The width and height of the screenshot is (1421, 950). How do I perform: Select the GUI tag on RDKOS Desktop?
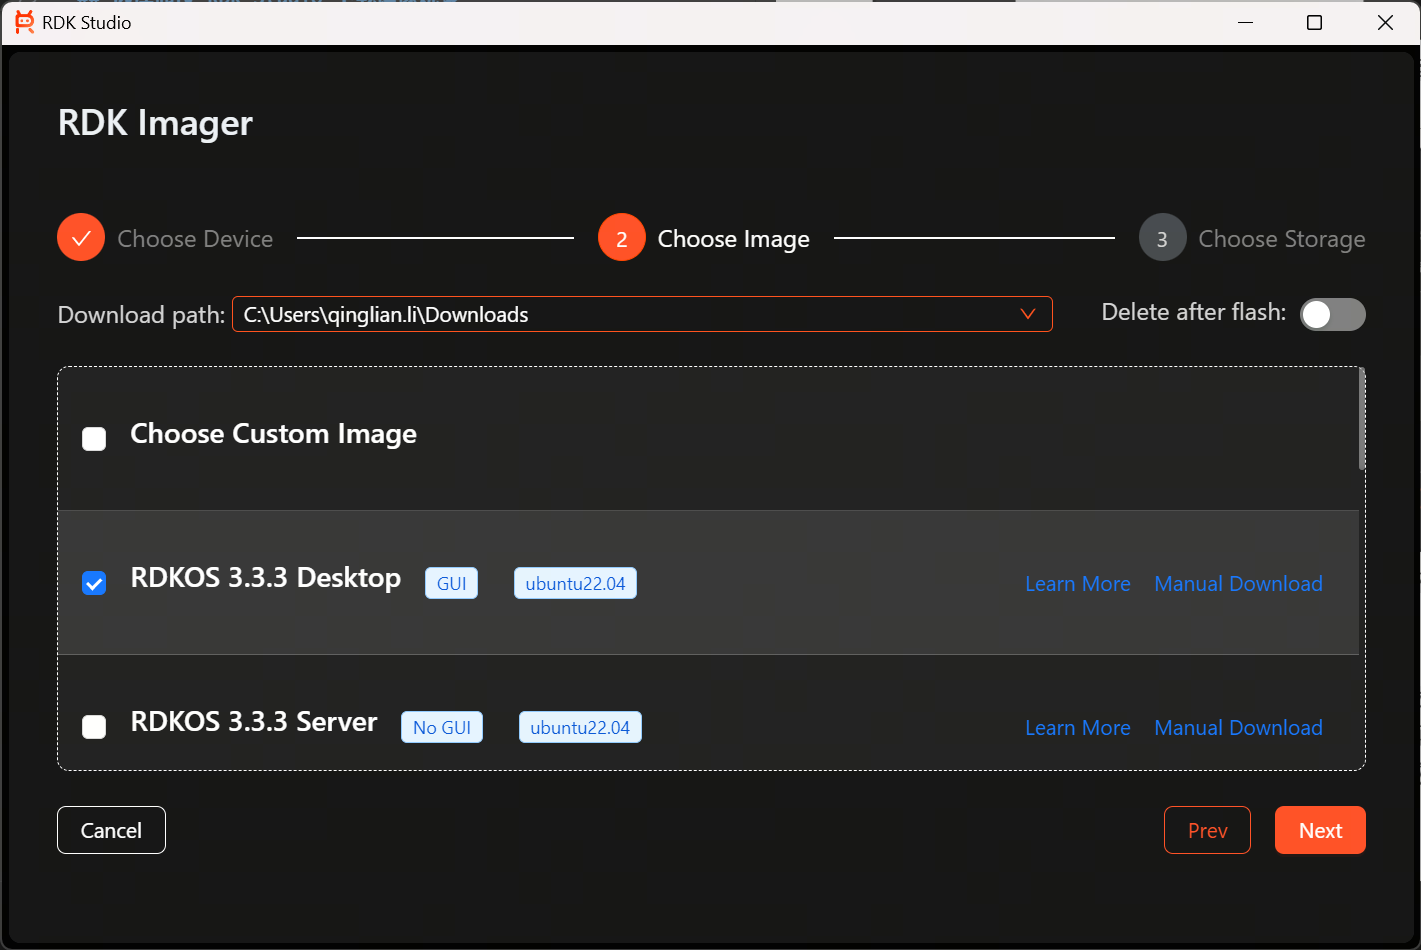pos(451,583)
